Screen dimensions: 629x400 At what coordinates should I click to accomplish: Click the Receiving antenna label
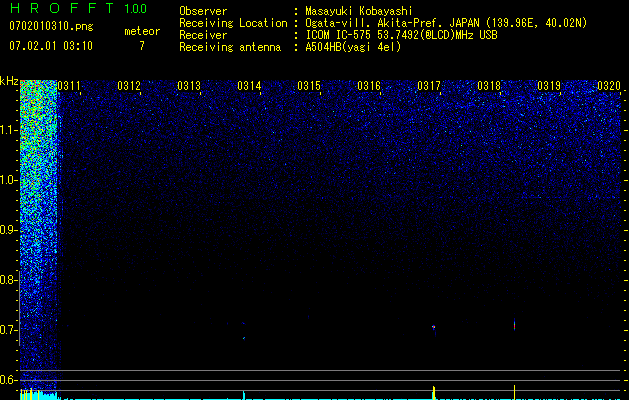230,47
